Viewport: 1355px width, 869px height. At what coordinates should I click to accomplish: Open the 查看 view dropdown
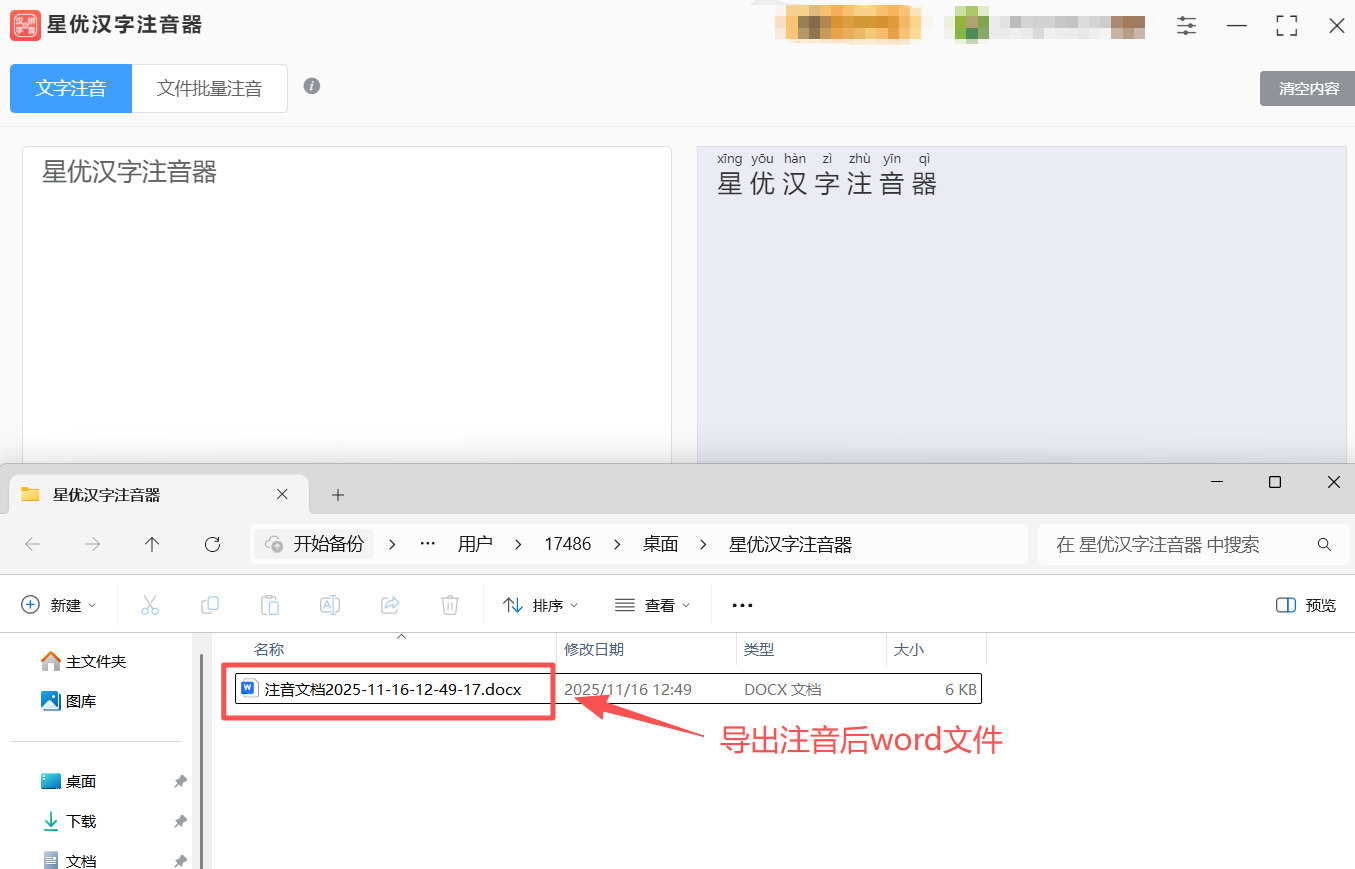coord(652,605)
